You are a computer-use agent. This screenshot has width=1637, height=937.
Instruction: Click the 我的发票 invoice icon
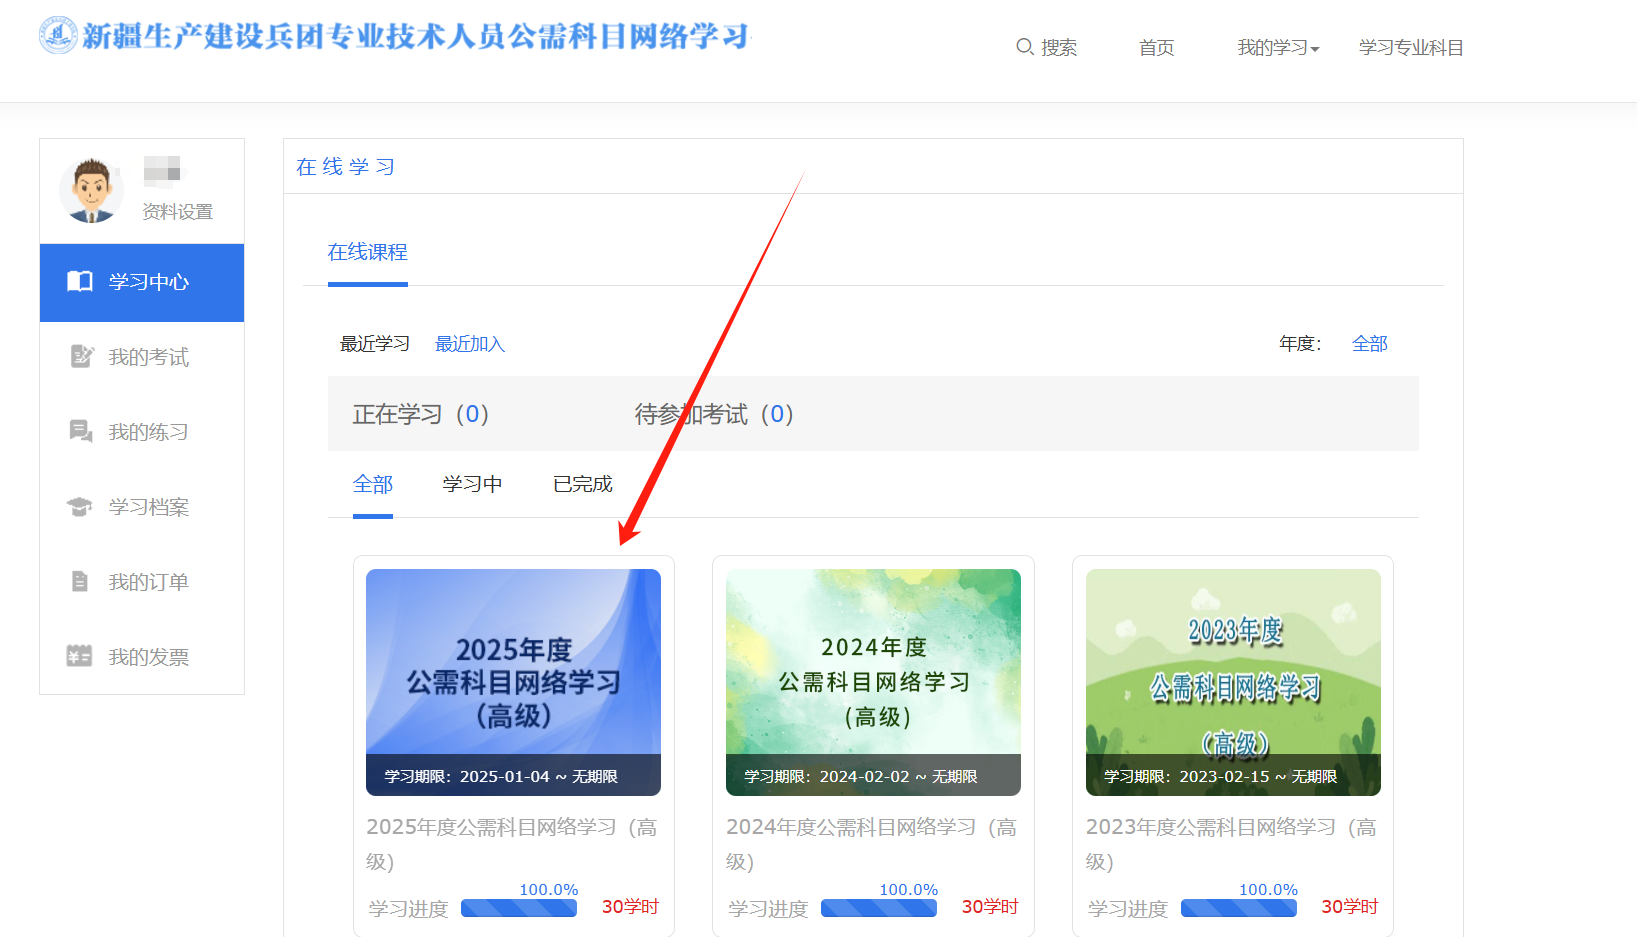point(79,657)
